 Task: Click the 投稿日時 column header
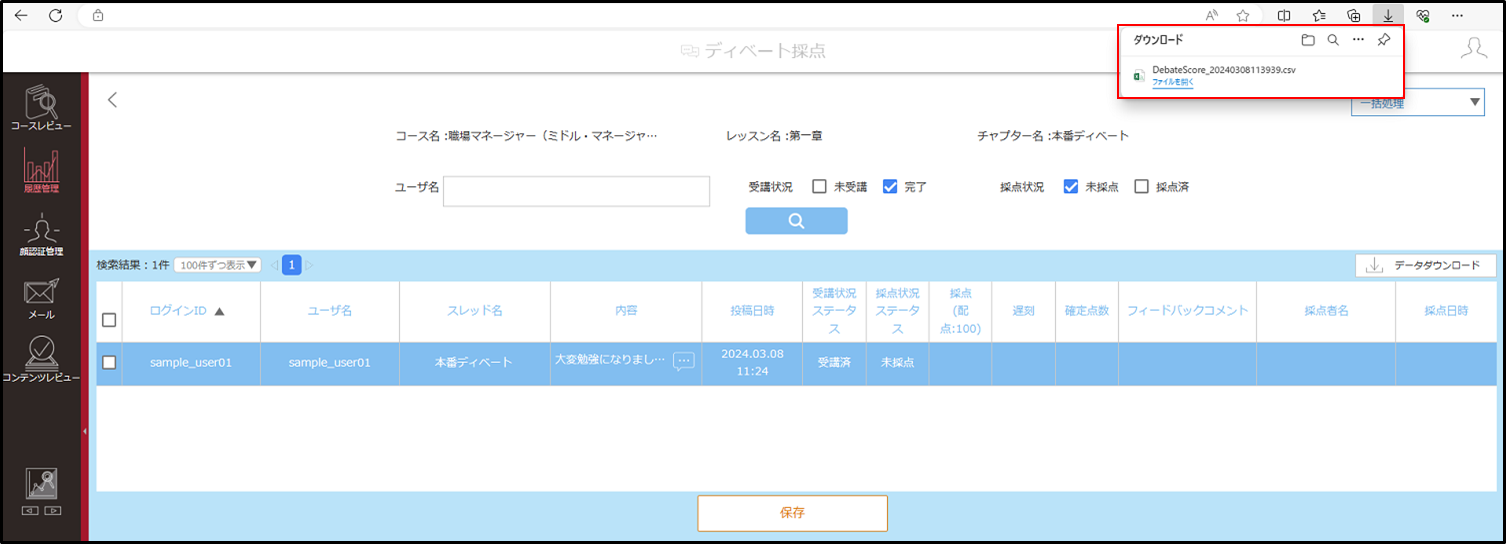click(x=752, y=311)
